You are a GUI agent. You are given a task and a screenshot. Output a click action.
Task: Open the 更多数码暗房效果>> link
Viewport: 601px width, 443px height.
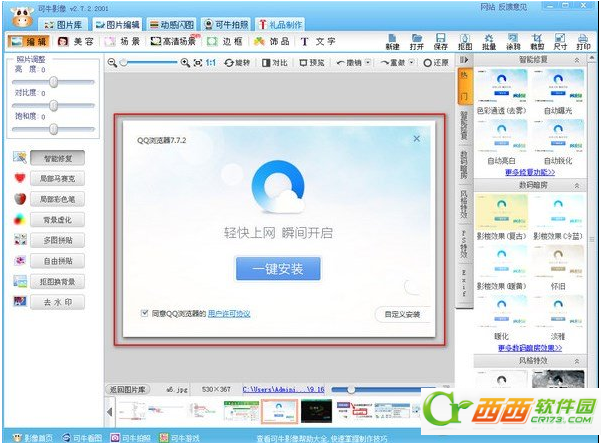(x=530, y=348)
